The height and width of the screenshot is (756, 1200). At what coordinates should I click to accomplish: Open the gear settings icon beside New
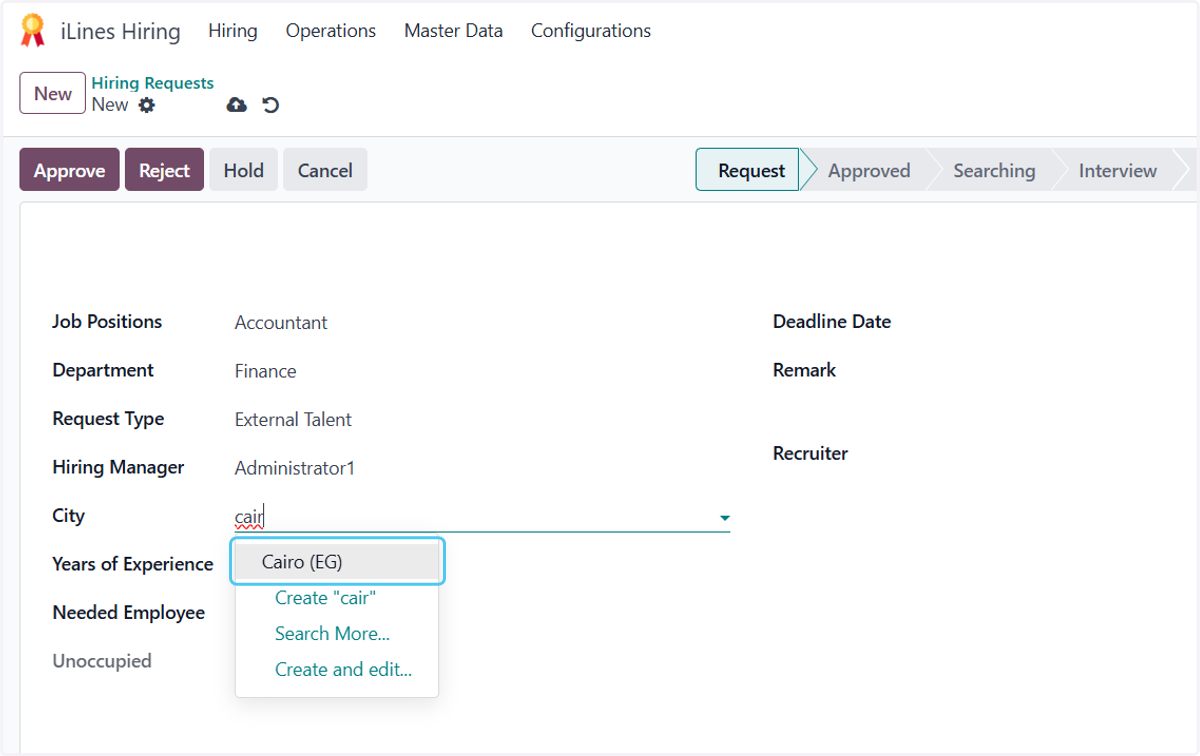pyautogui.click(x=147, y=105)
